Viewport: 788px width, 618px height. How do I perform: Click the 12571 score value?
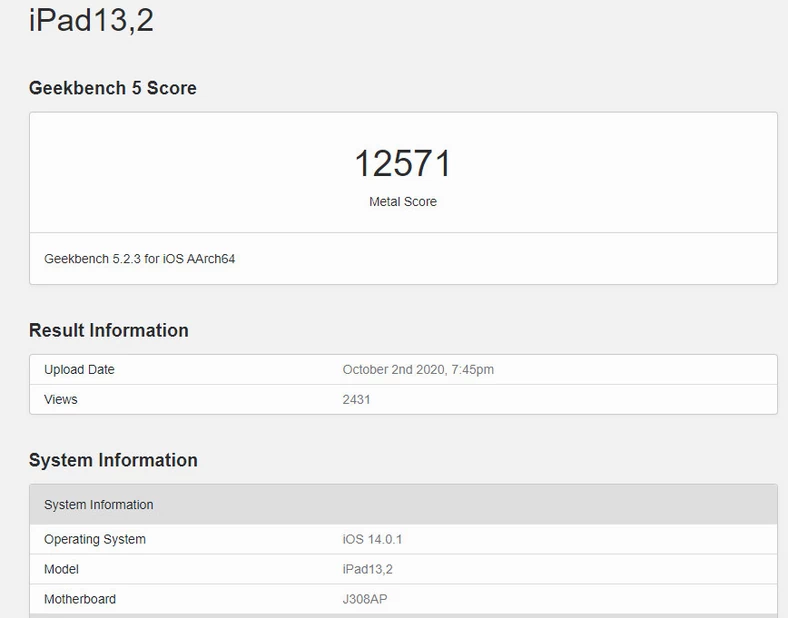pyautogui.click(x=403, y=163)
